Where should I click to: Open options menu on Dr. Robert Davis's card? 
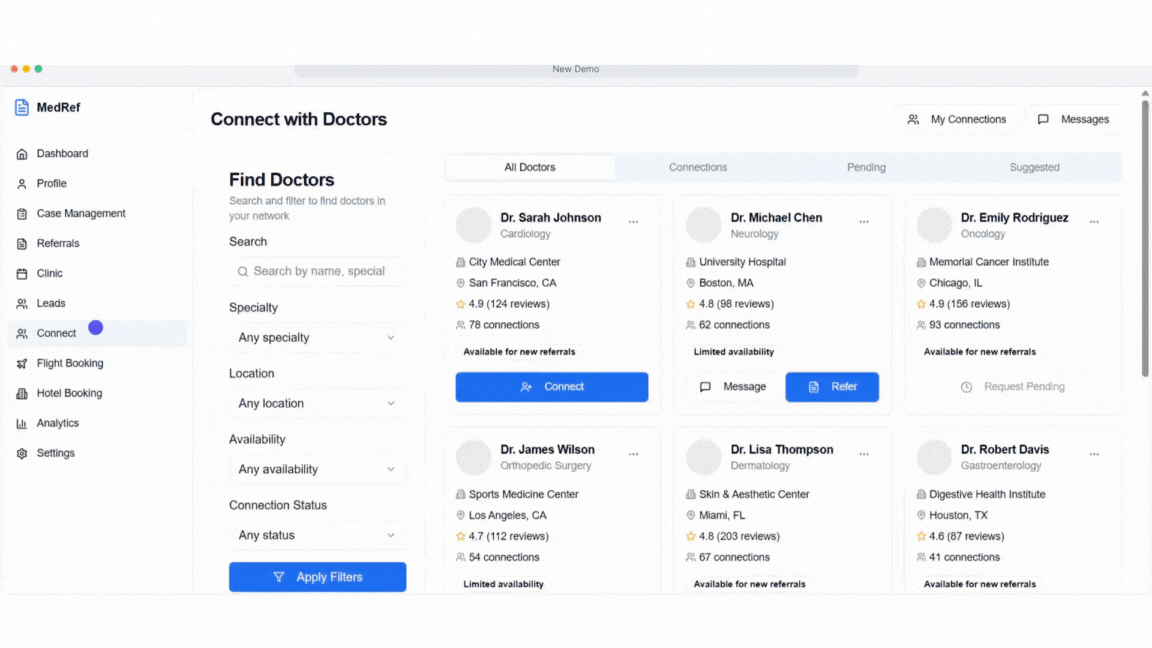click(x=1093, y=453)
